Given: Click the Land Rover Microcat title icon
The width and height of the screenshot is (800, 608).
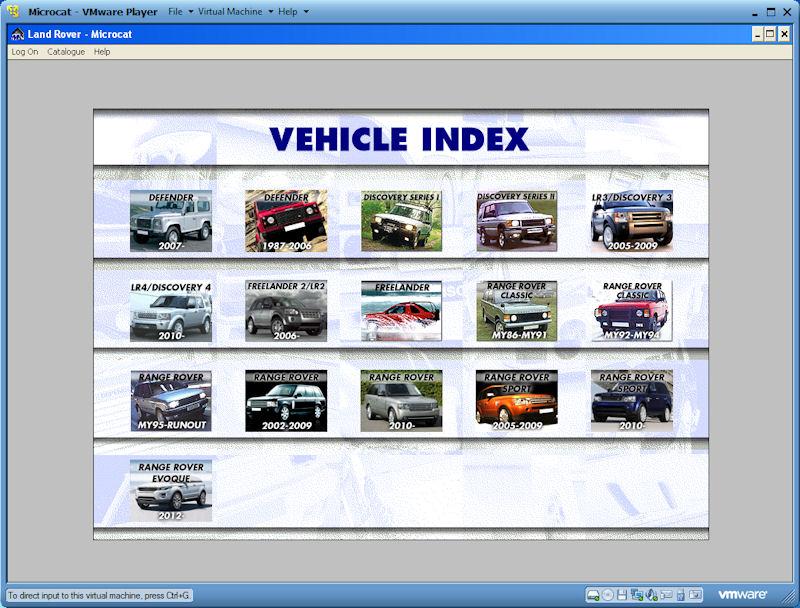Looking at the screenshot, I should click(17, 34).
